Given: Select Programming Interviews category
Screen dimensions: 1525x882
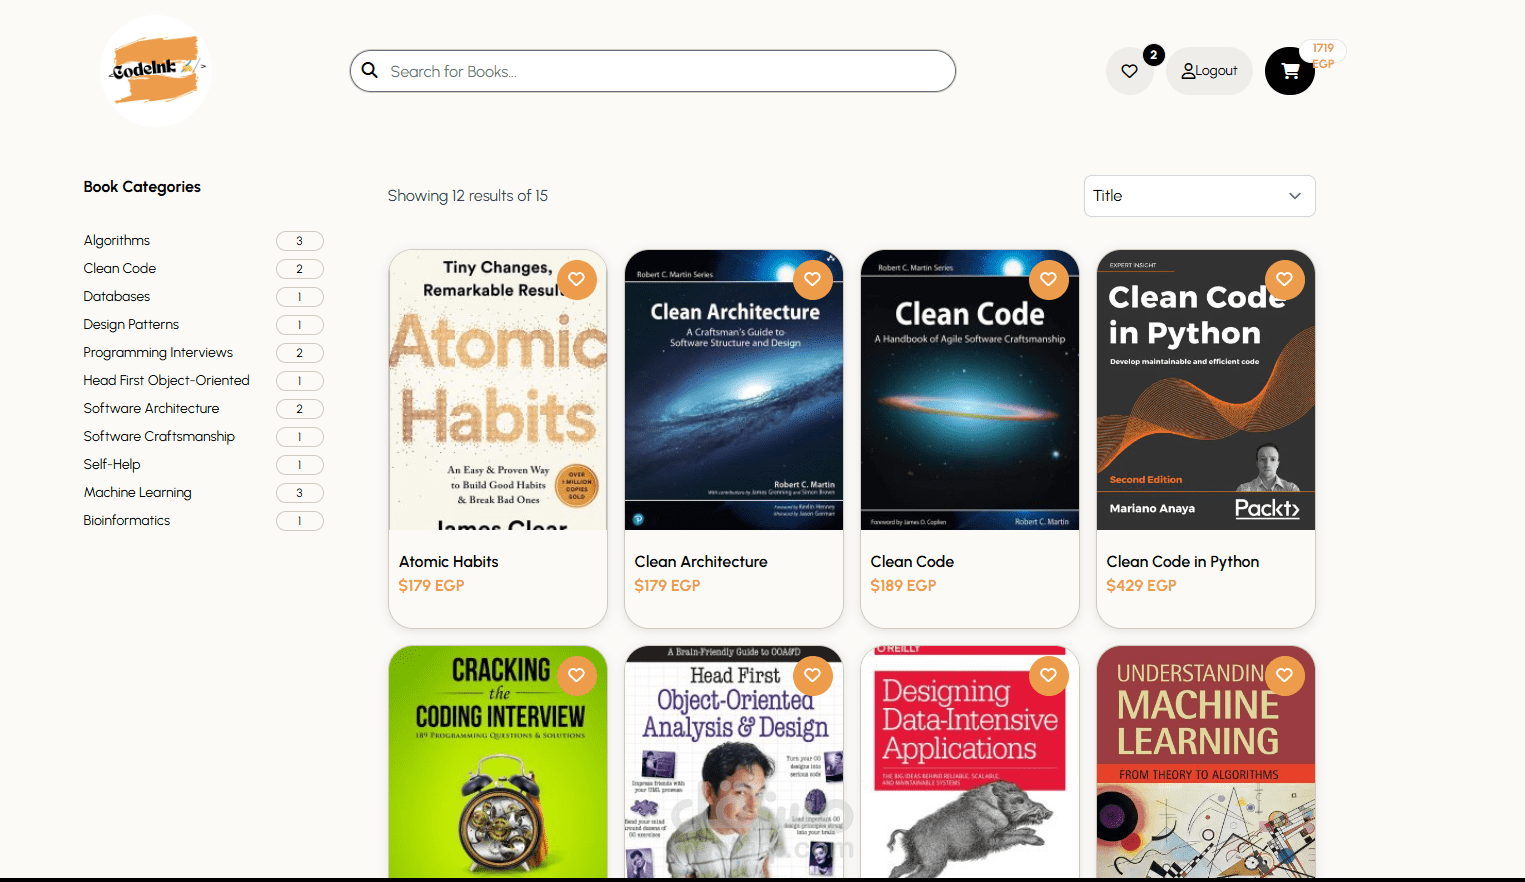Looking at the screenshot, I should (158, 353).
